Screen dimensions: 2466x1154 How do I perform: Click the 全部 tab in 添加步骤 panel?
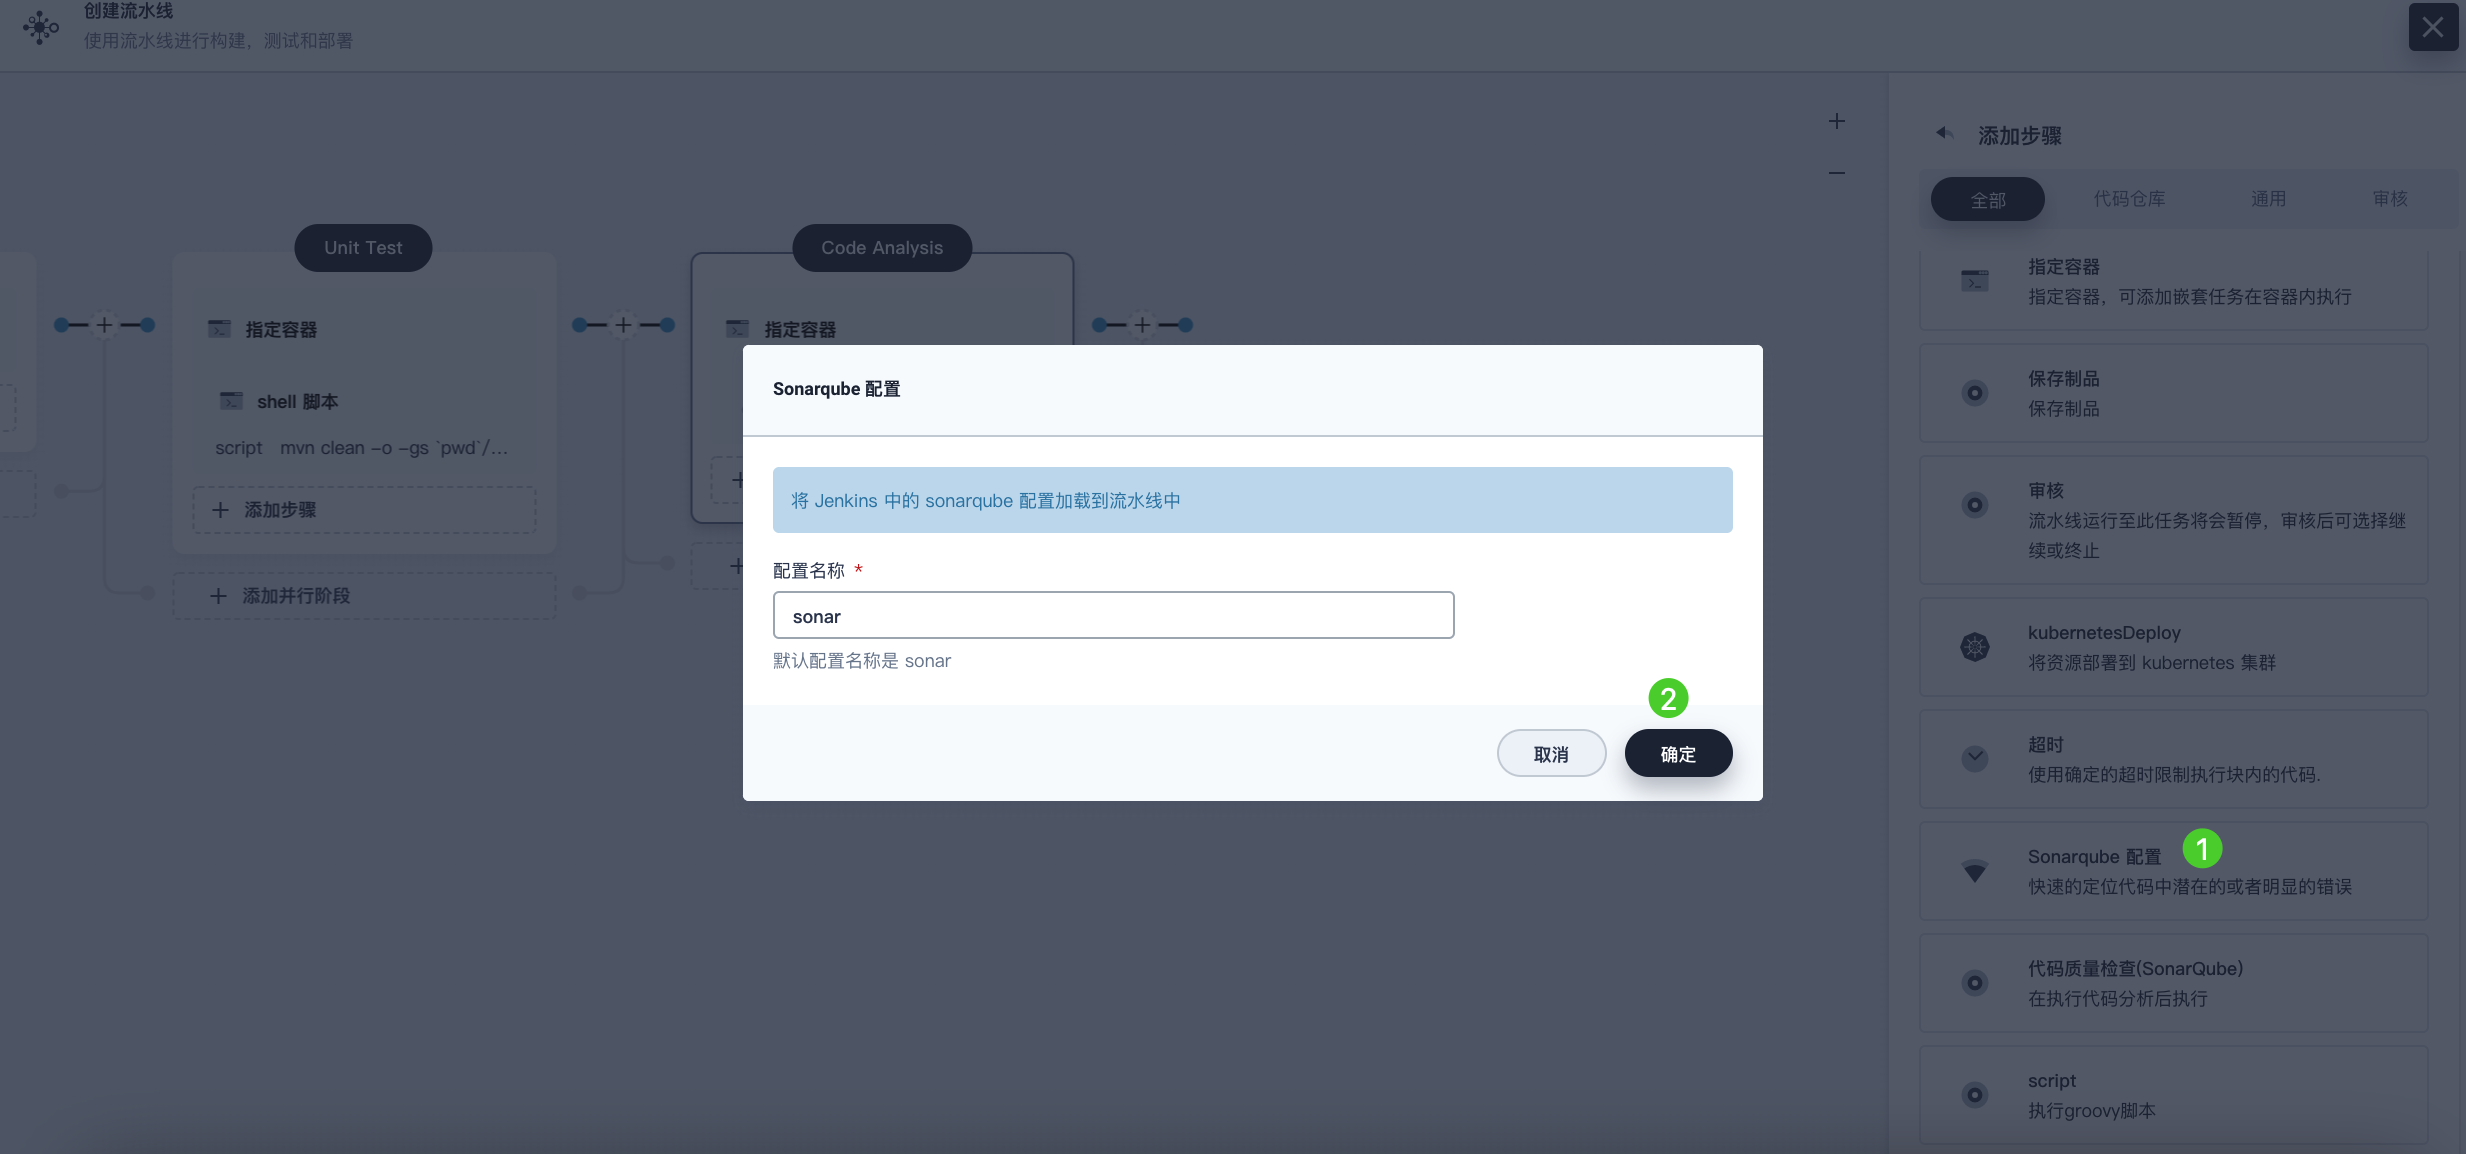click(x=1986, y=197)
